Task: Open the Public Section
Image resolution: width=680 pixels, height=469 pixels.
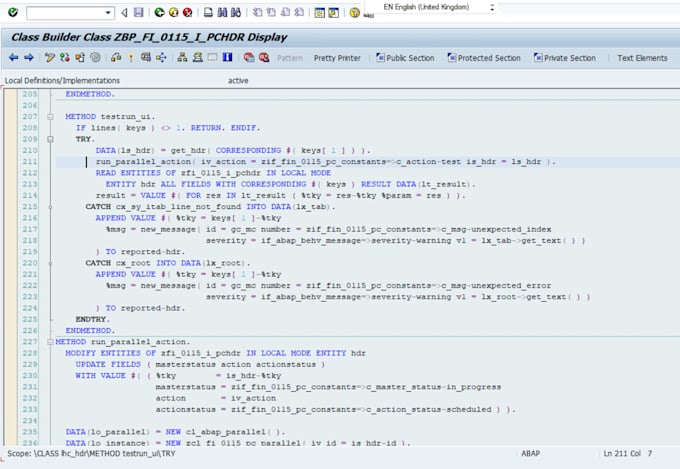Action: (405, 58)
